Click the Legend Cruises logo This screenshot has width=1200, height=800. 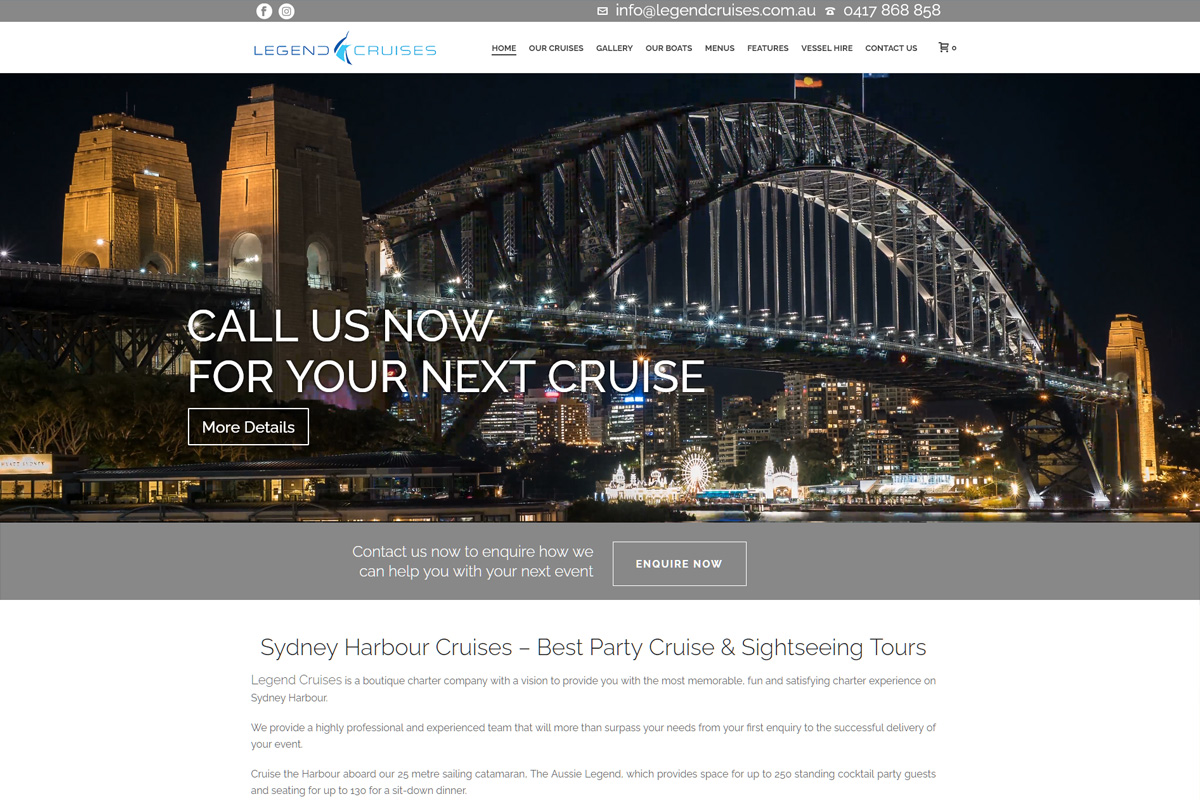click(345, 48)
